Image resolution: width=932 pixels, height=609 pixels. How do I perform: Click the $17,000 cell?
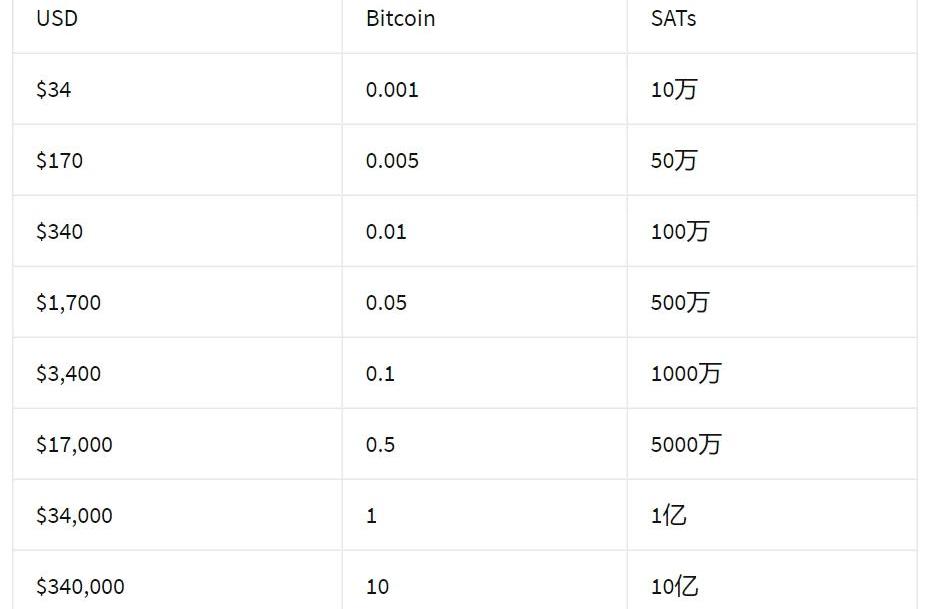pos(74,445)
